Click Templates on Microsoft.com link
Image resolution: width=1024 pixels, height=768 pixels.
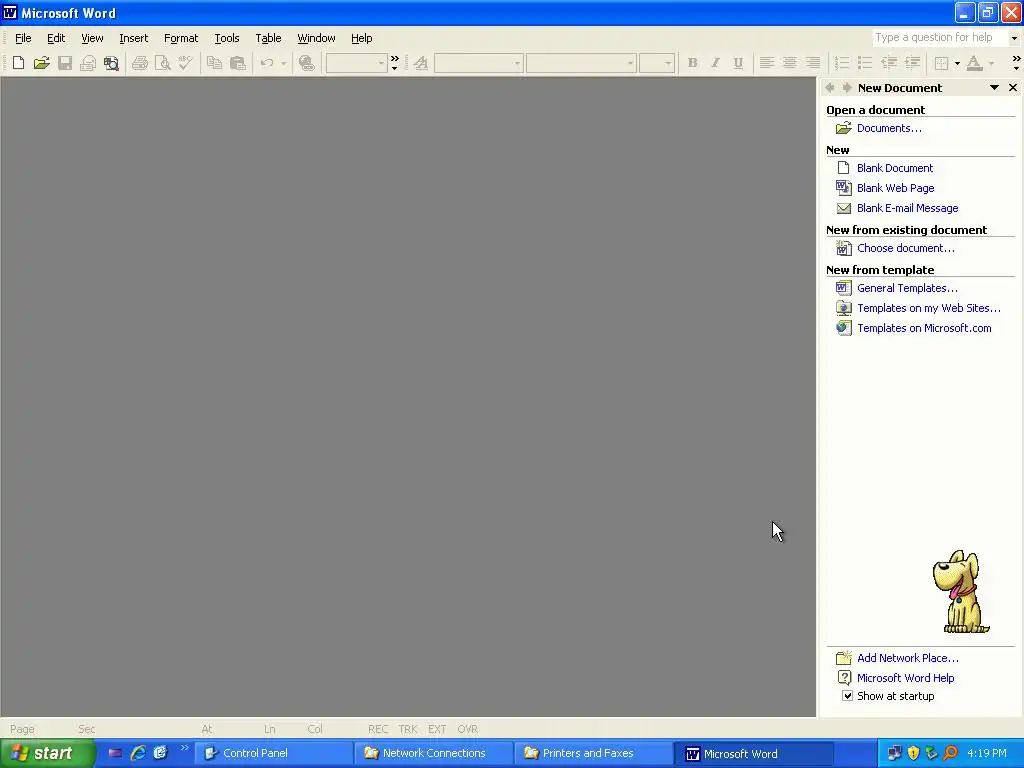coord(924,328)
